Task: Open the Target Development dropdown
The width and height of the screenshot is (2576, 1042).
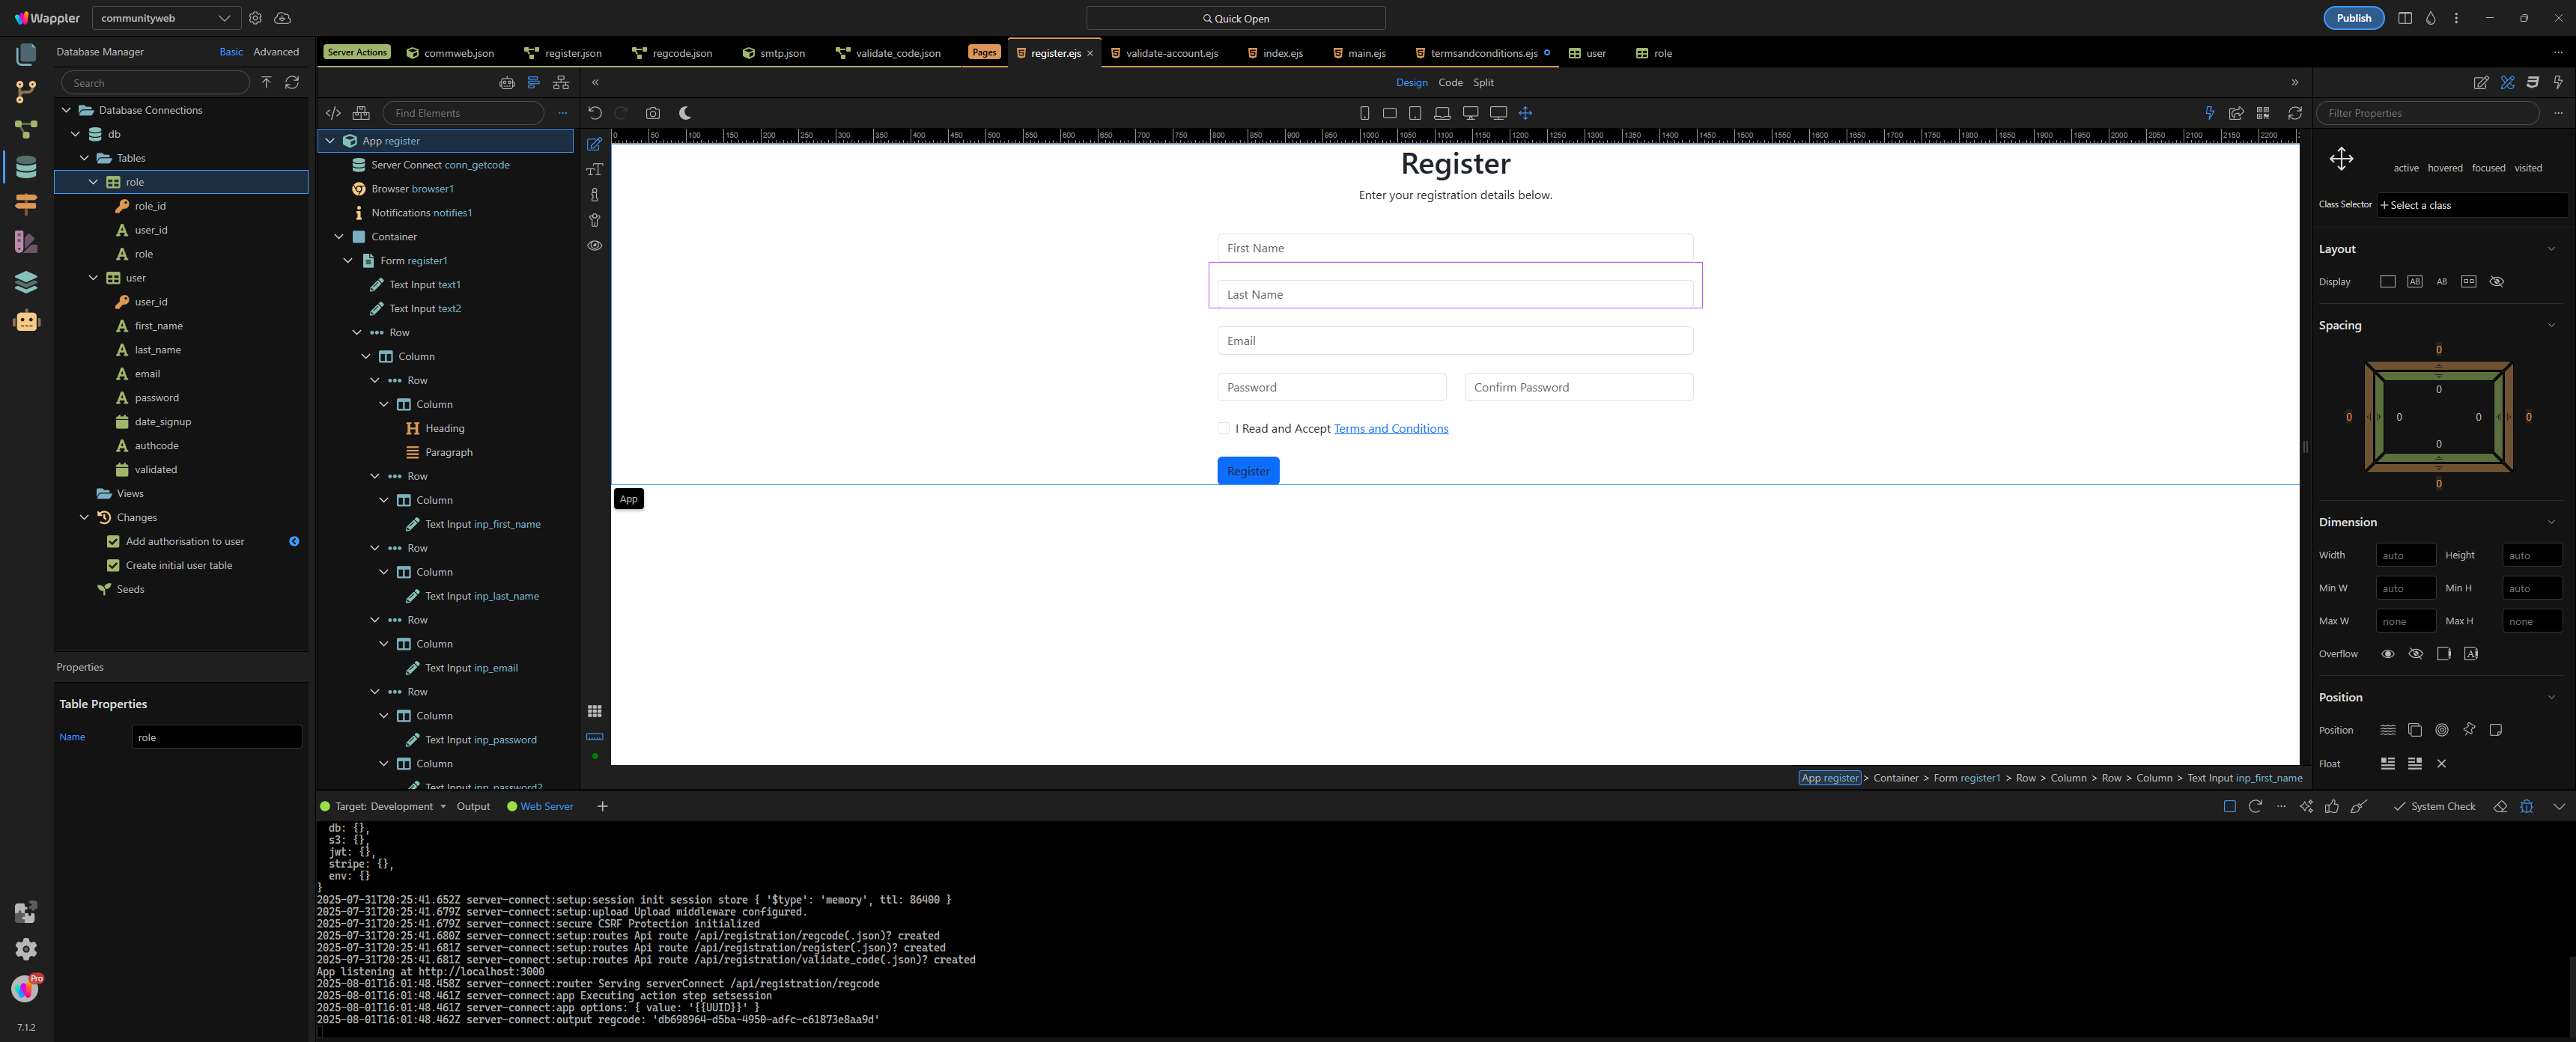Action: [390, 806]
